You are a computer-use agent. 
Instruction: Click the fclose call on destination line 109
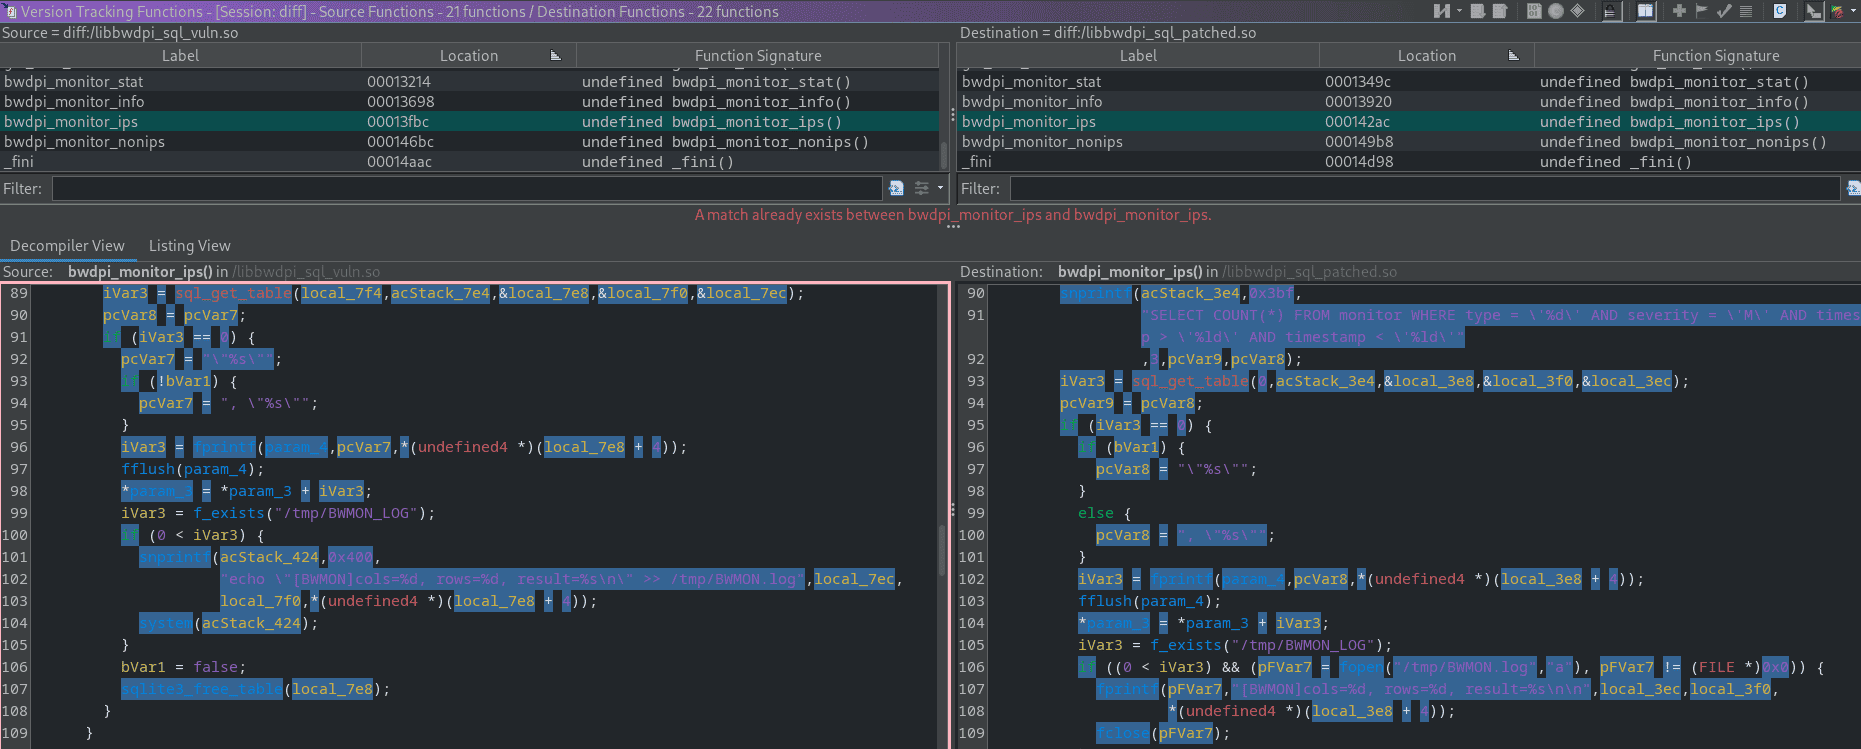pos(1123,733)
